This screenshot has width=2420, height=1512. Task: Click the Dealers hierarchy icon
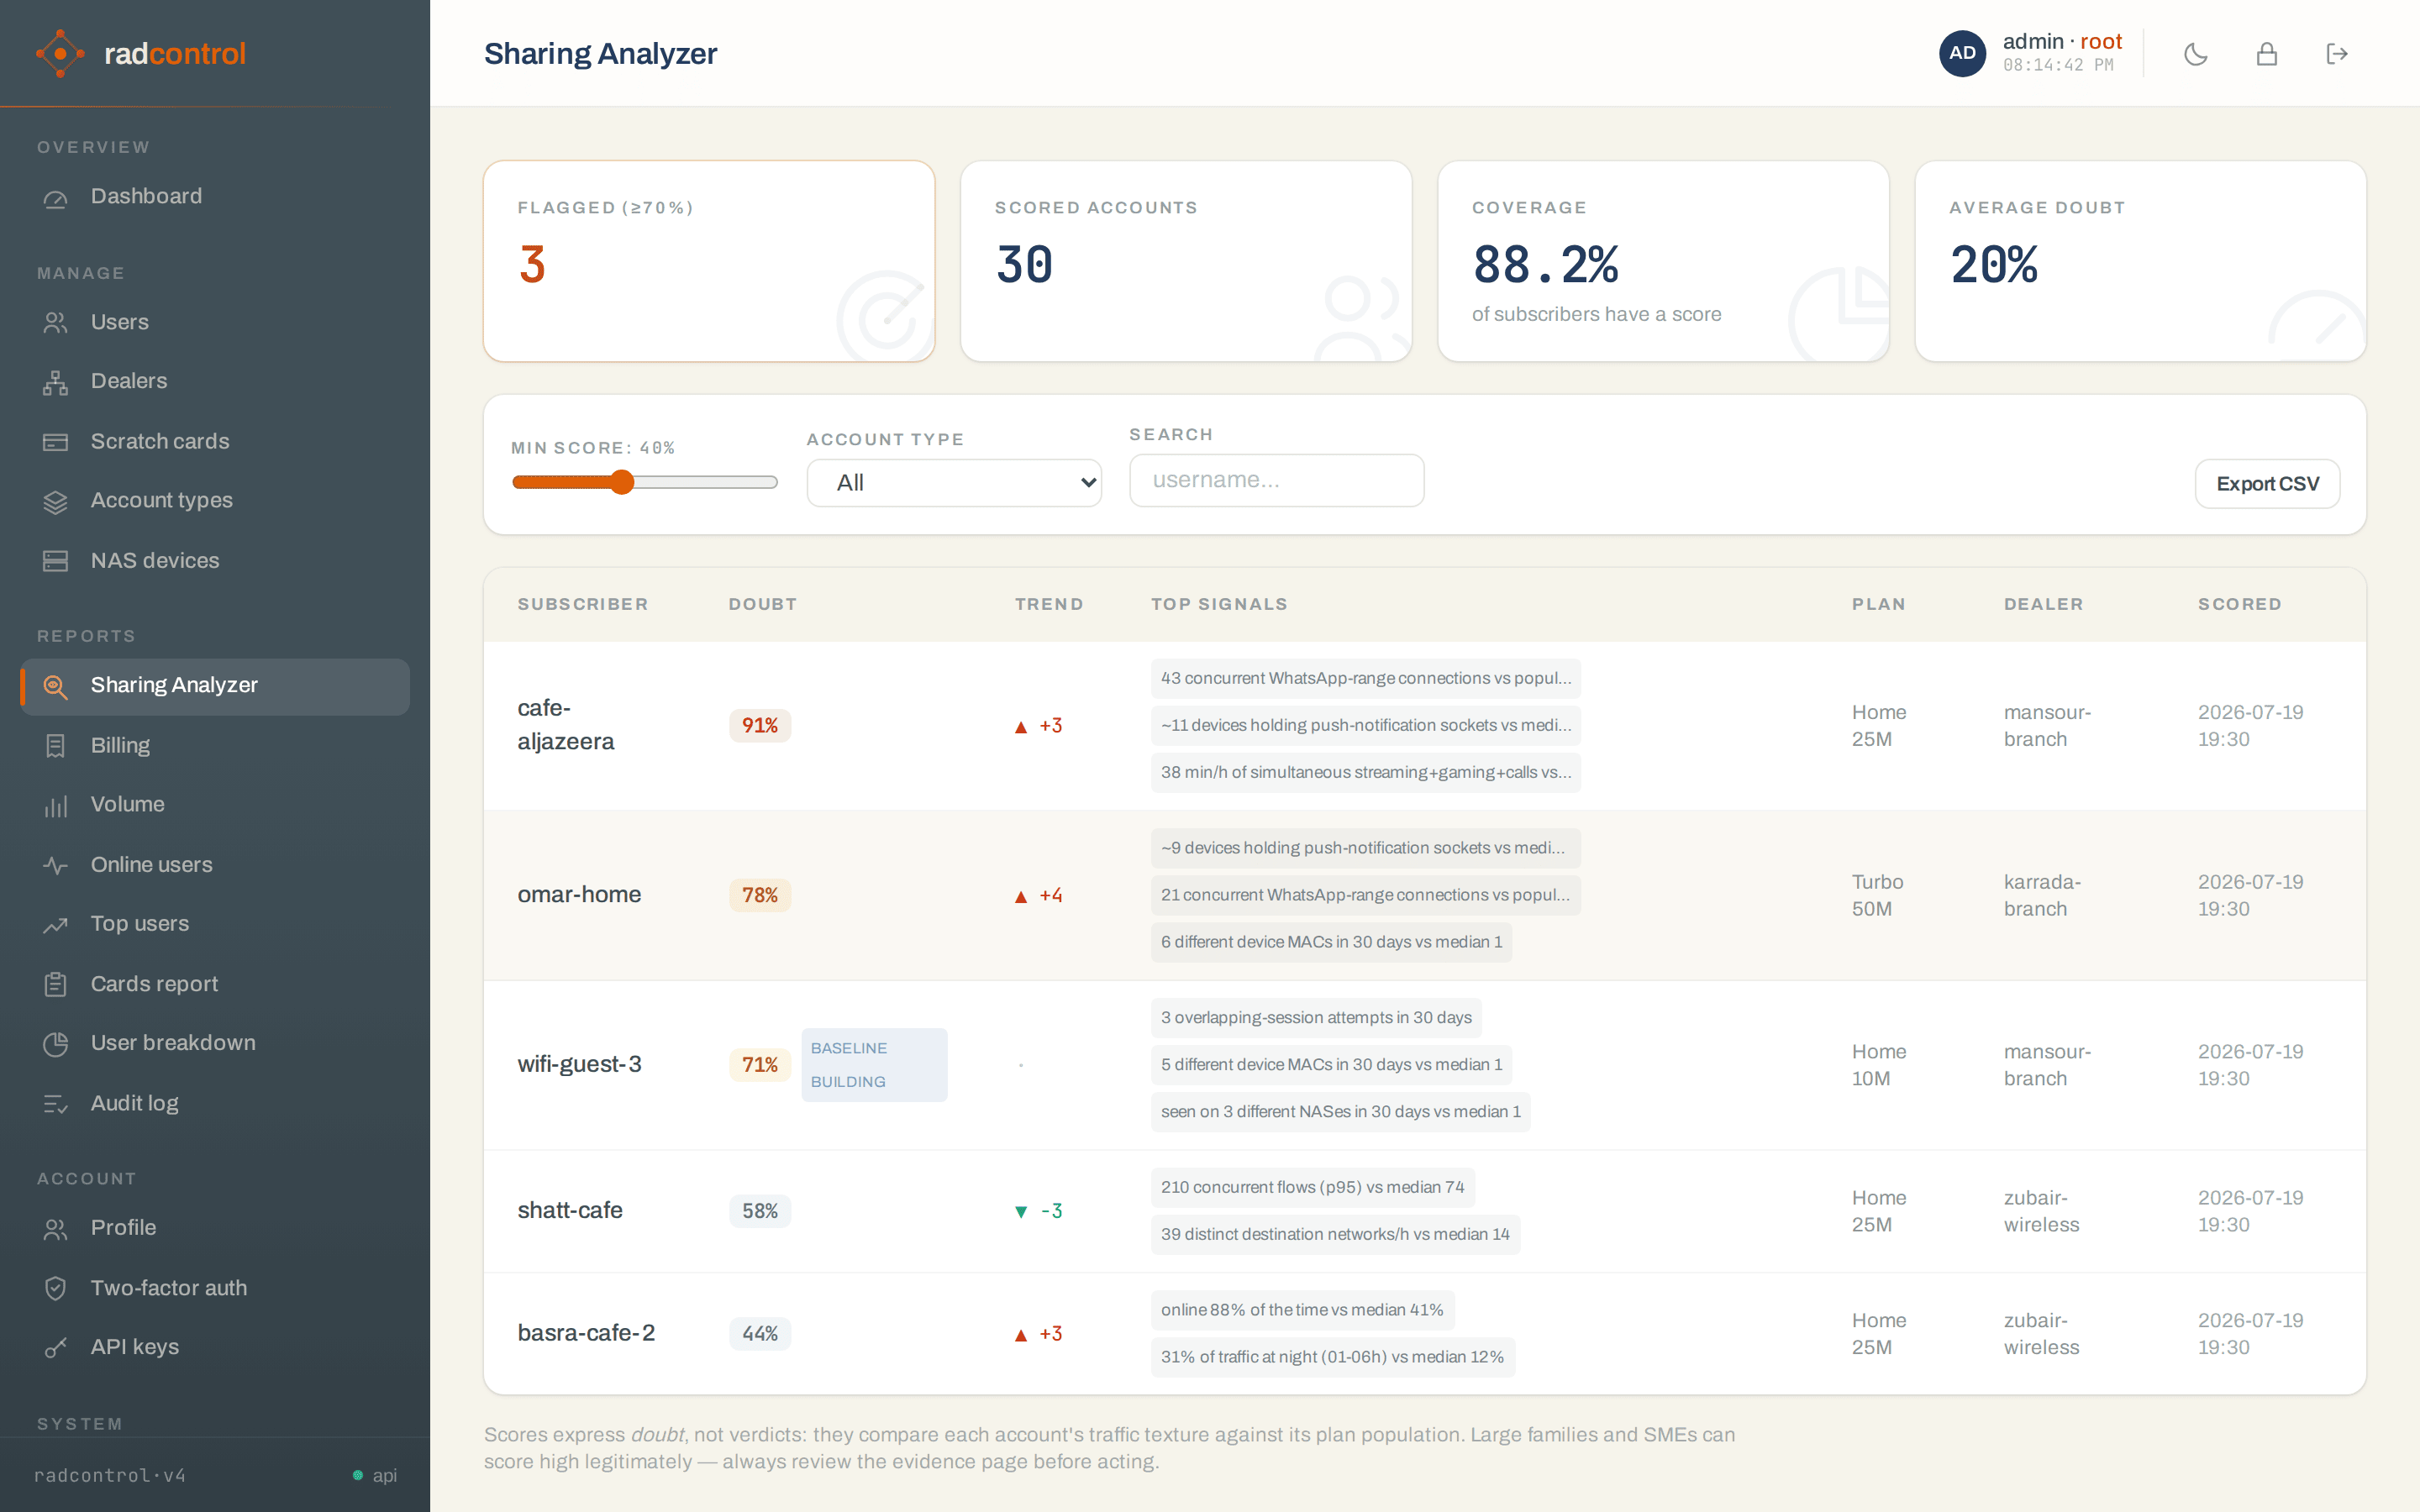(56, 382)
